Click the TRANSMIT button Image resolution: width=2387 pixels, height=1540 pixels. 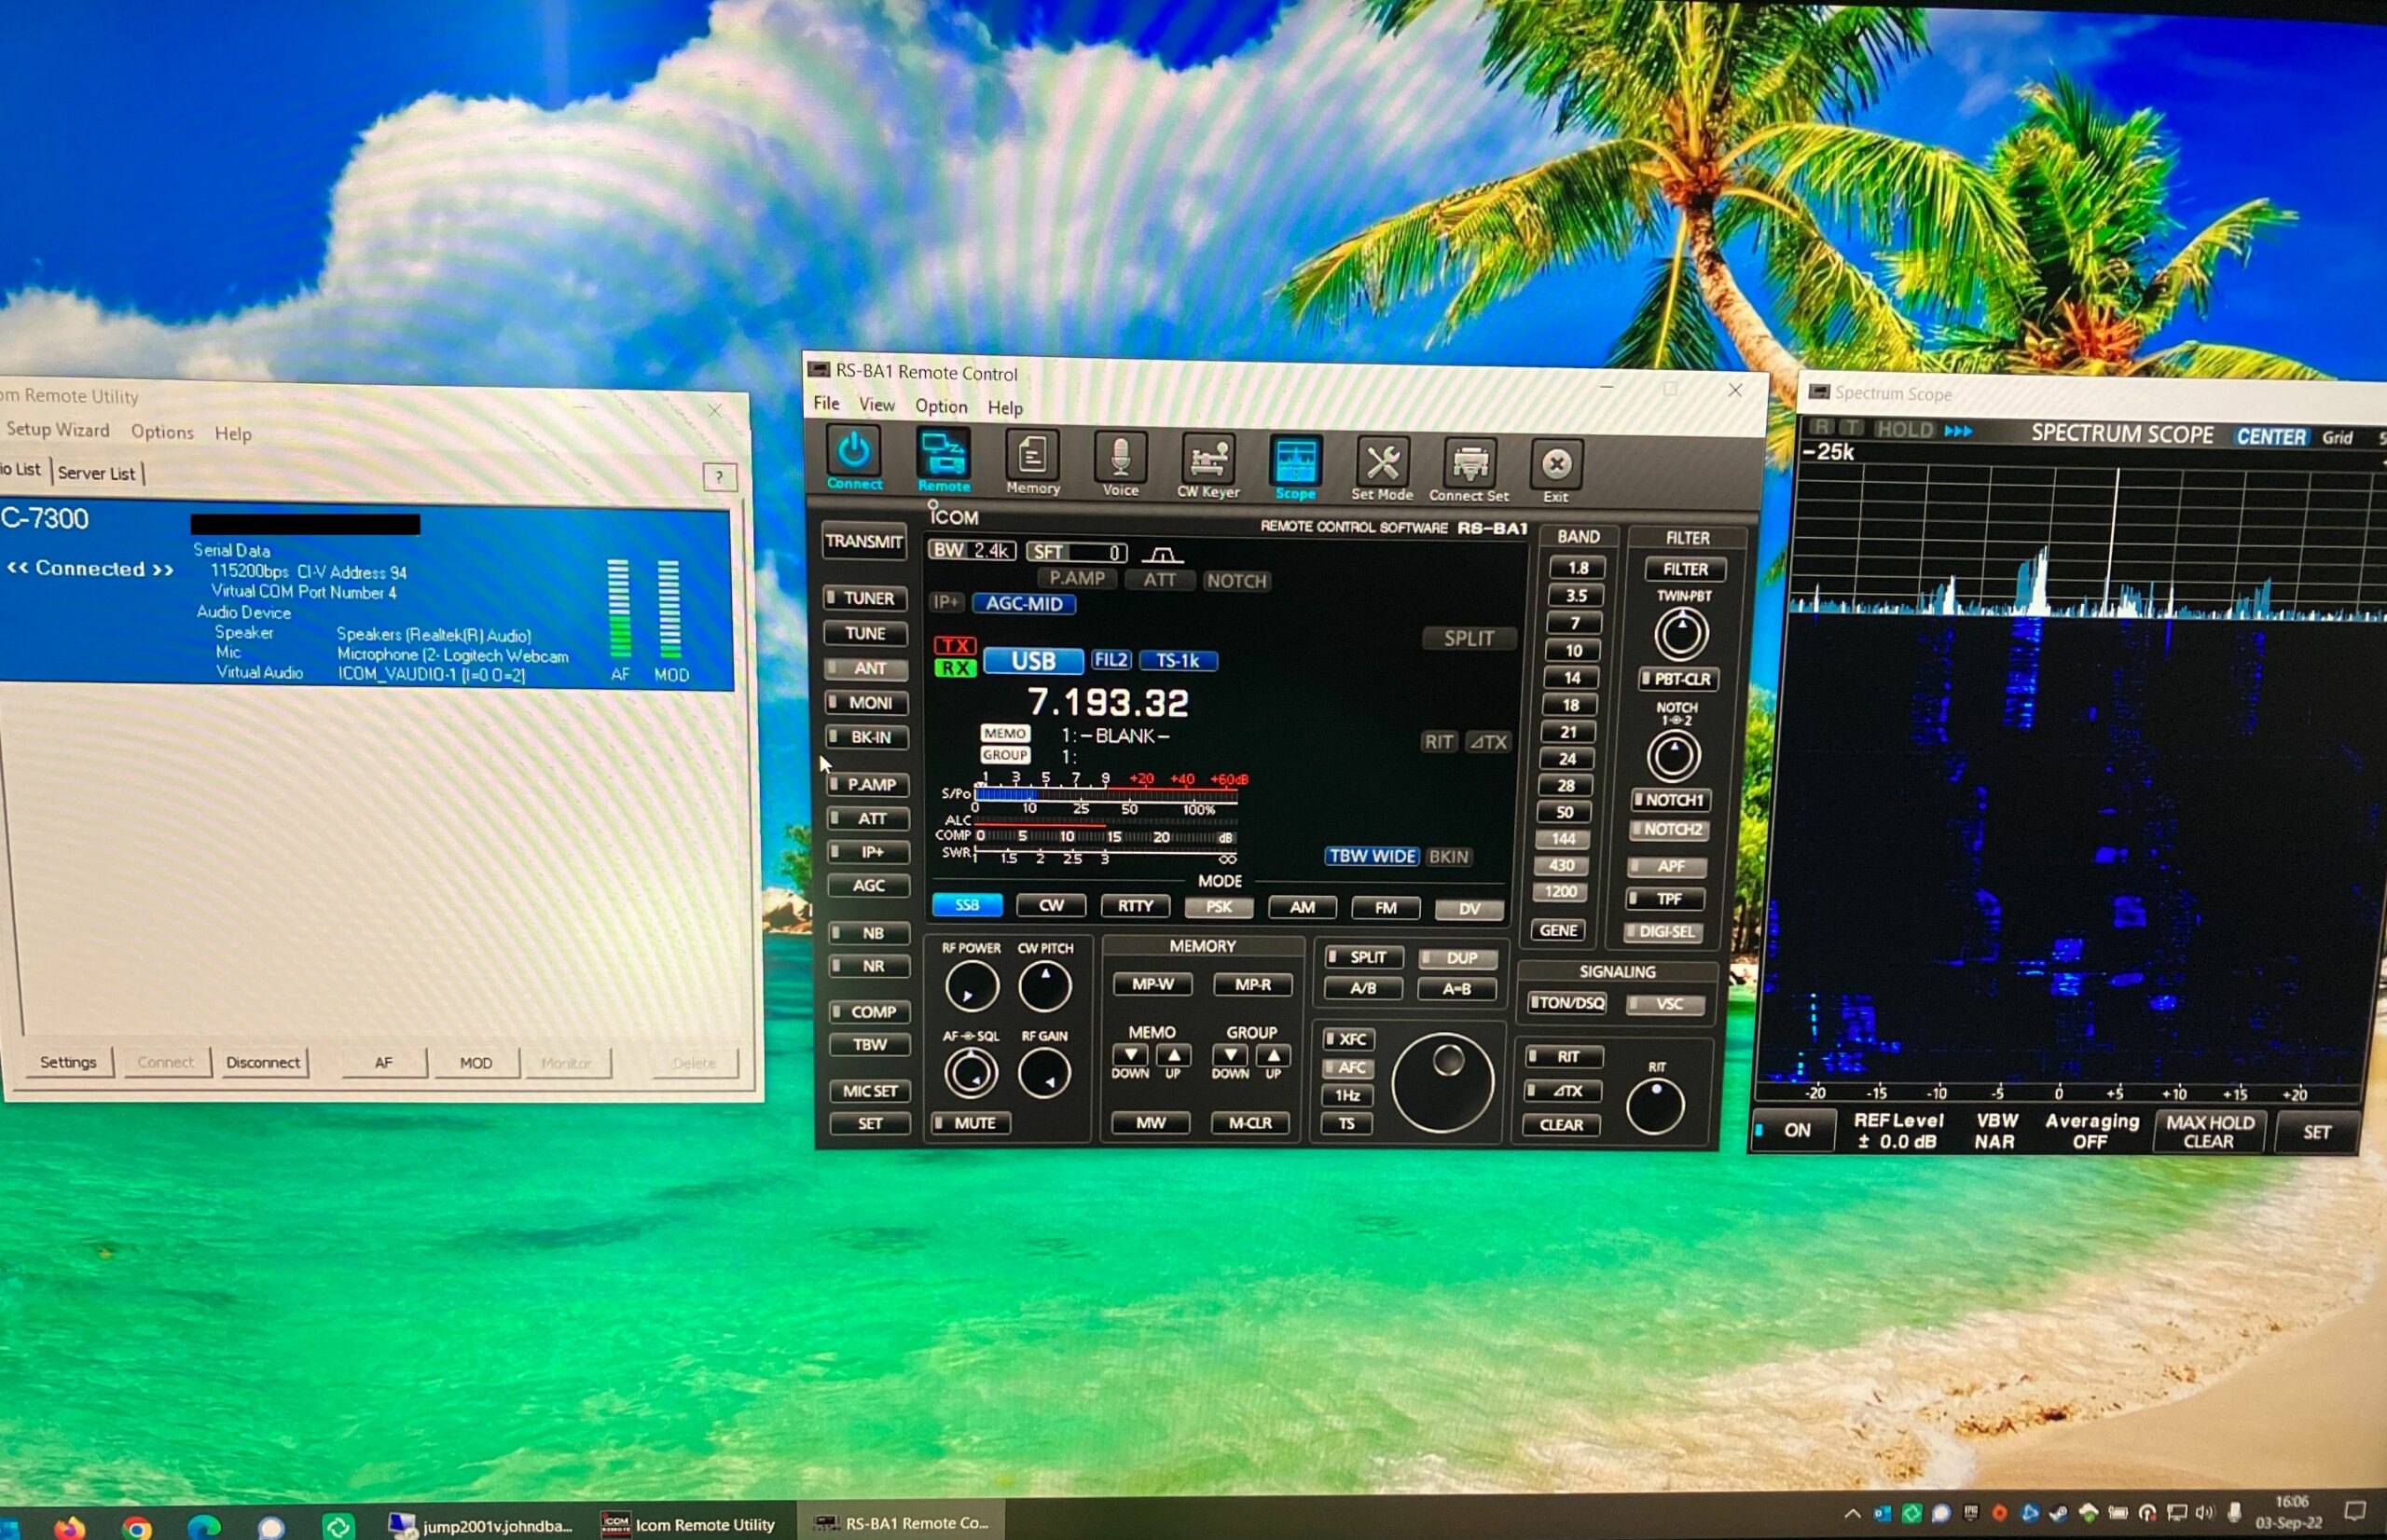864,541
